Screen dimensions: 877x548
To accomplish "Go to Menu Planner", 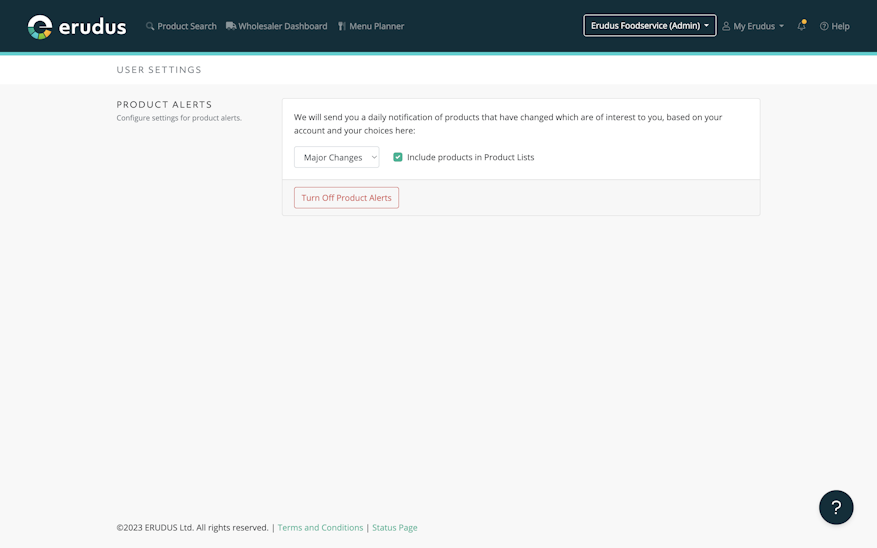I will 371,26.
